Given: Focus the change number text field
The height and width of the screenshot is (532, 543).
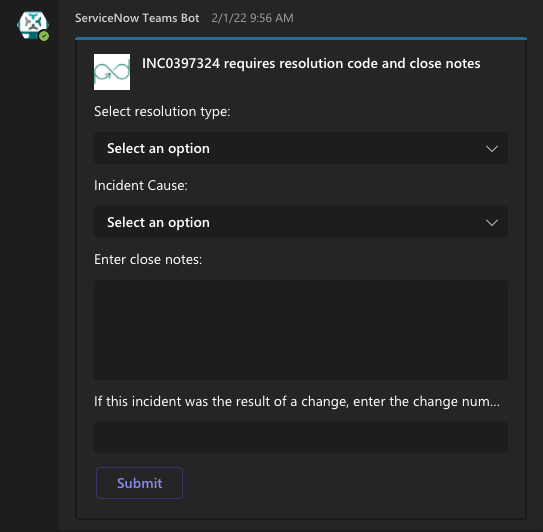Looking at the screenshot, I should tap(301, 437).
